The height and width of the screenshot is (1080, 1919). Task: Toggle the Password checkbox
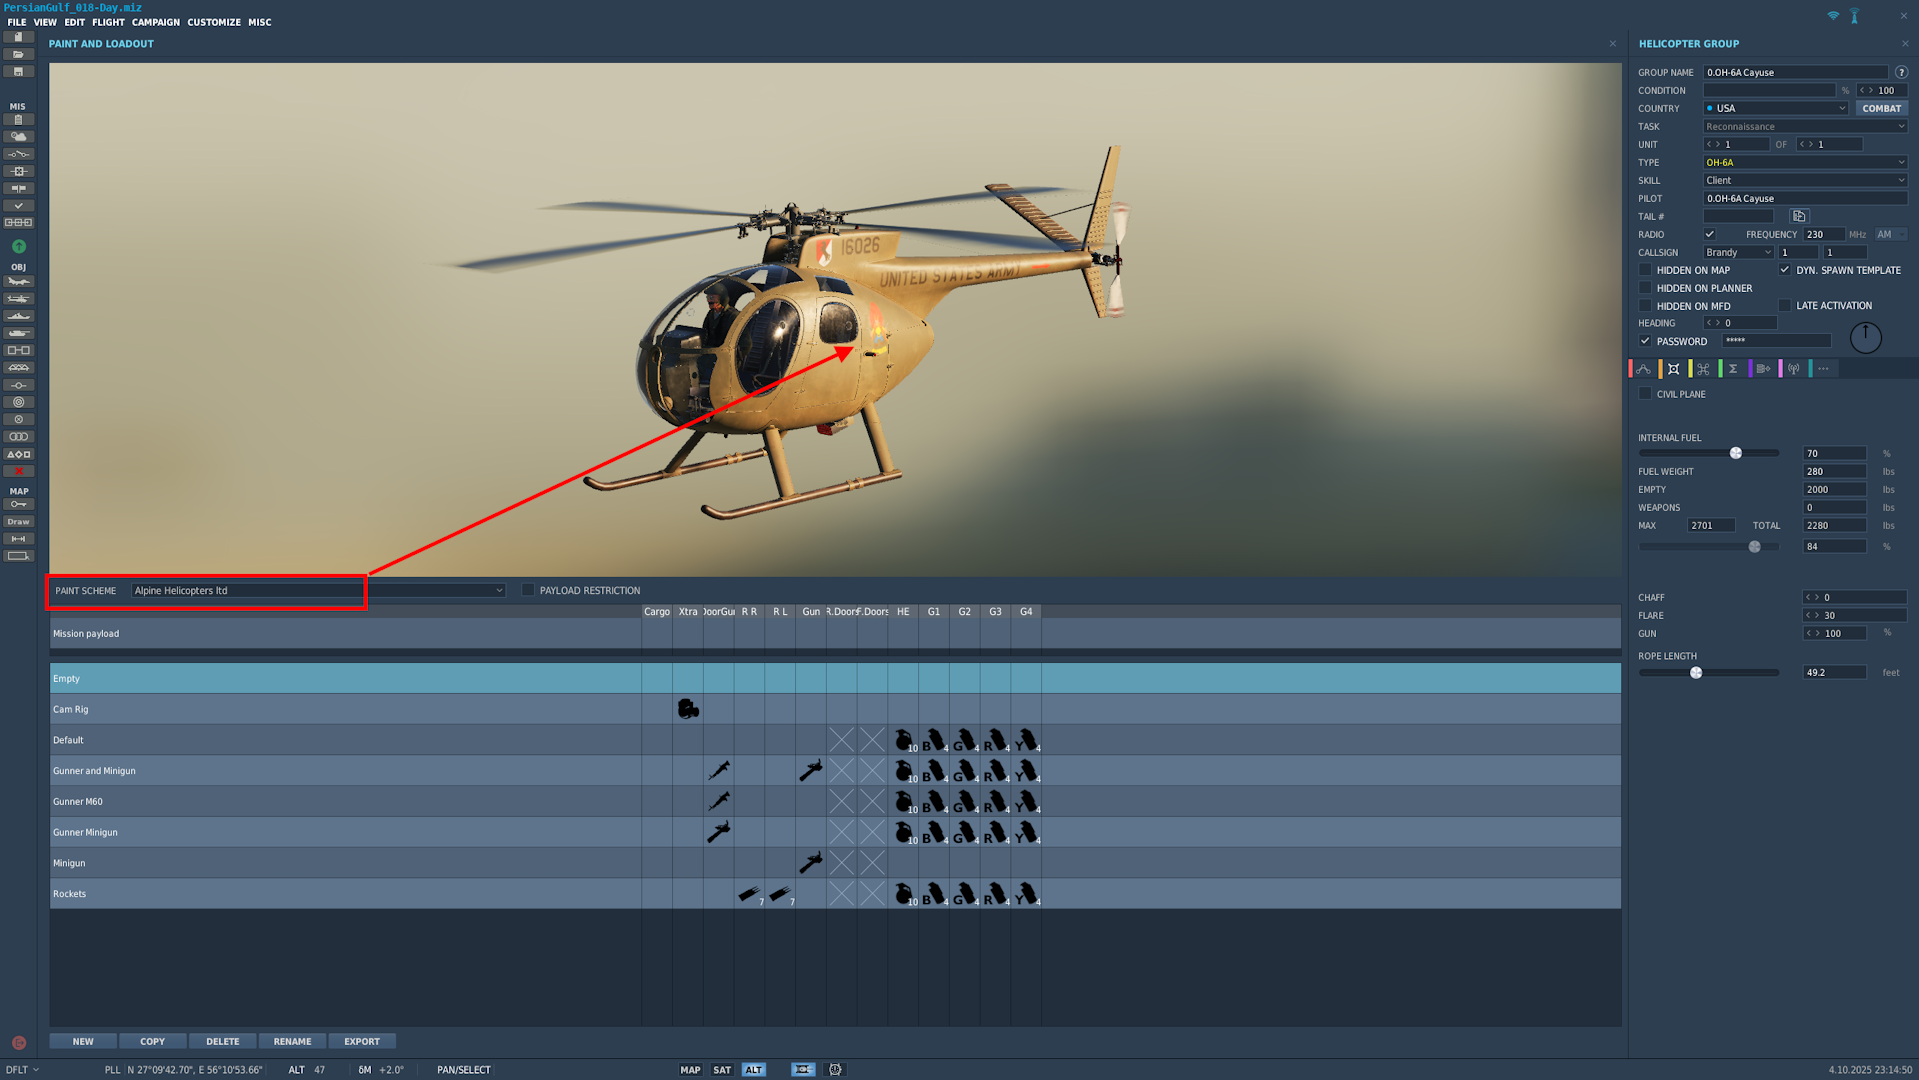[x=1645, y=341]
